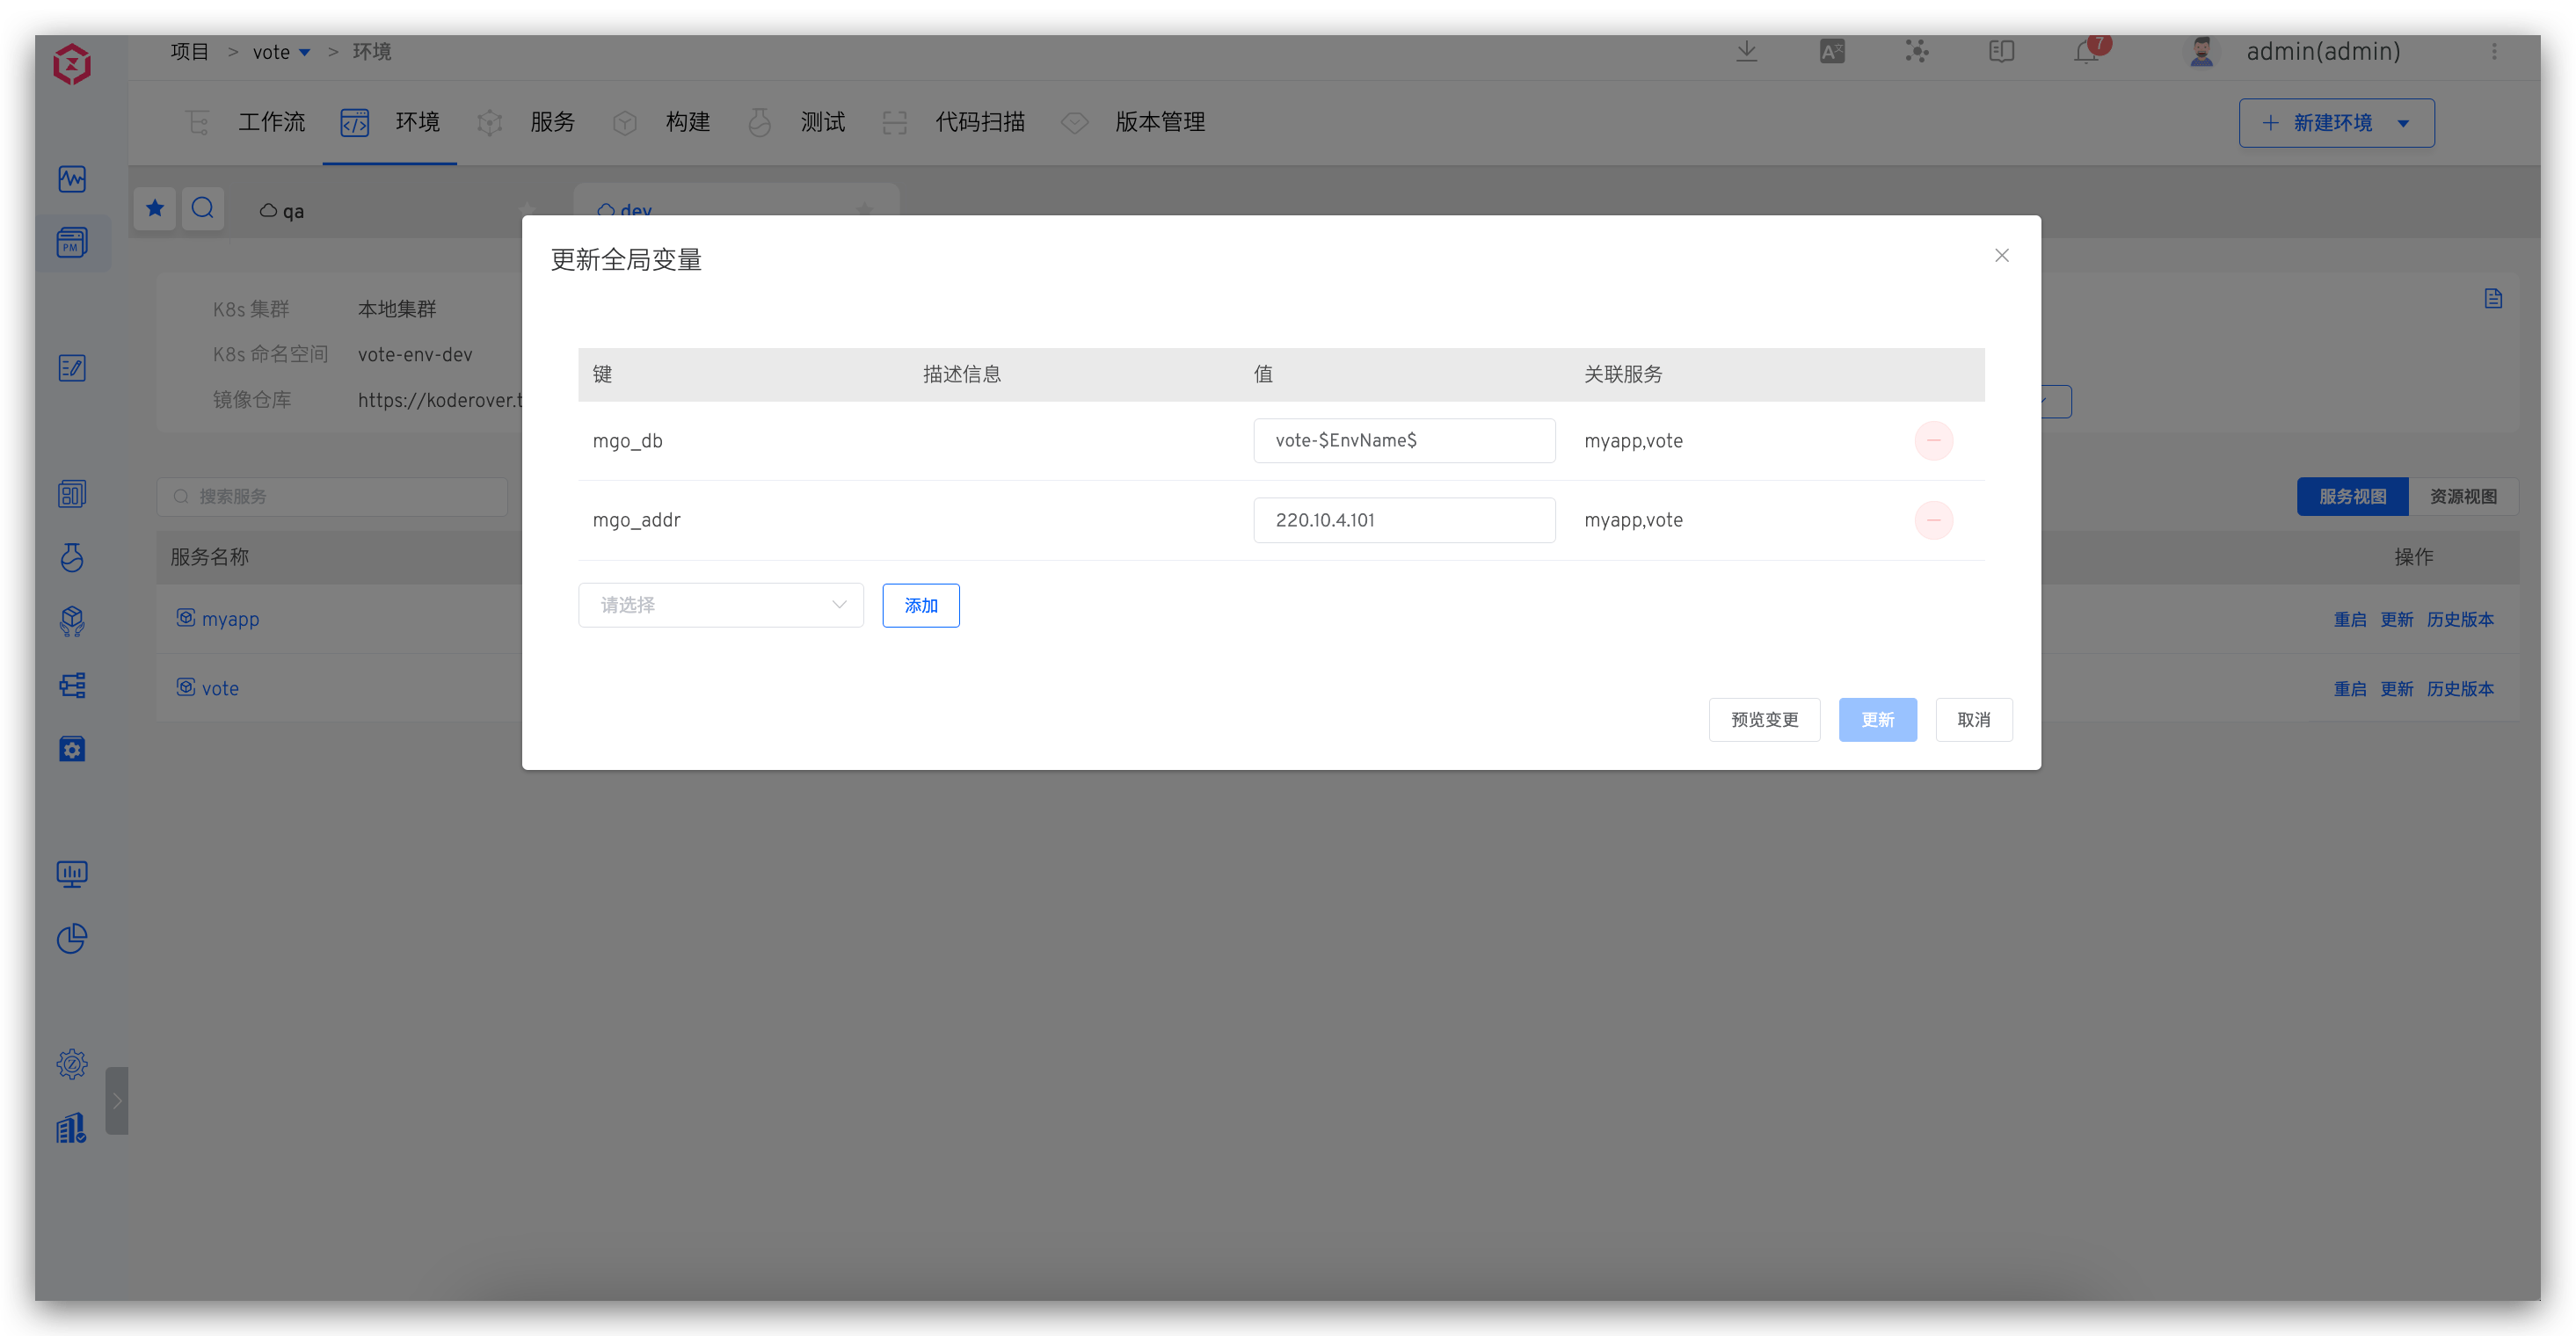Click 历史版本 for the vote row

pyautogui.click(x=2460, y=689)
